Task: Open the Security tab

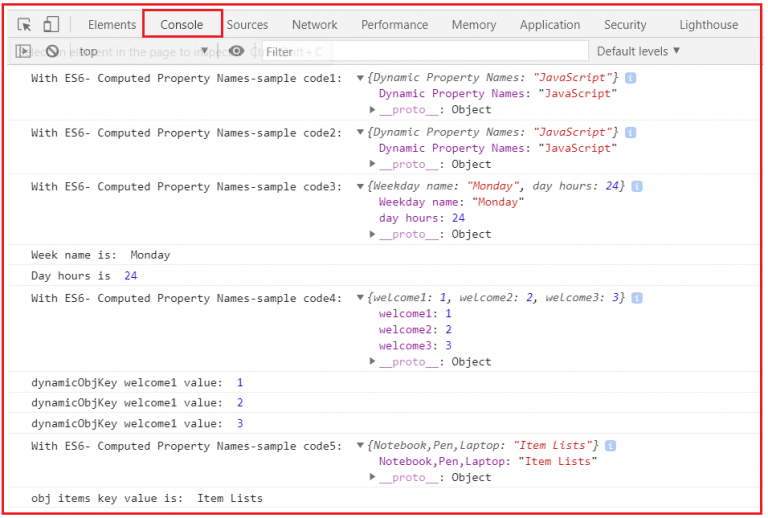Action: [x=625, y=24]
